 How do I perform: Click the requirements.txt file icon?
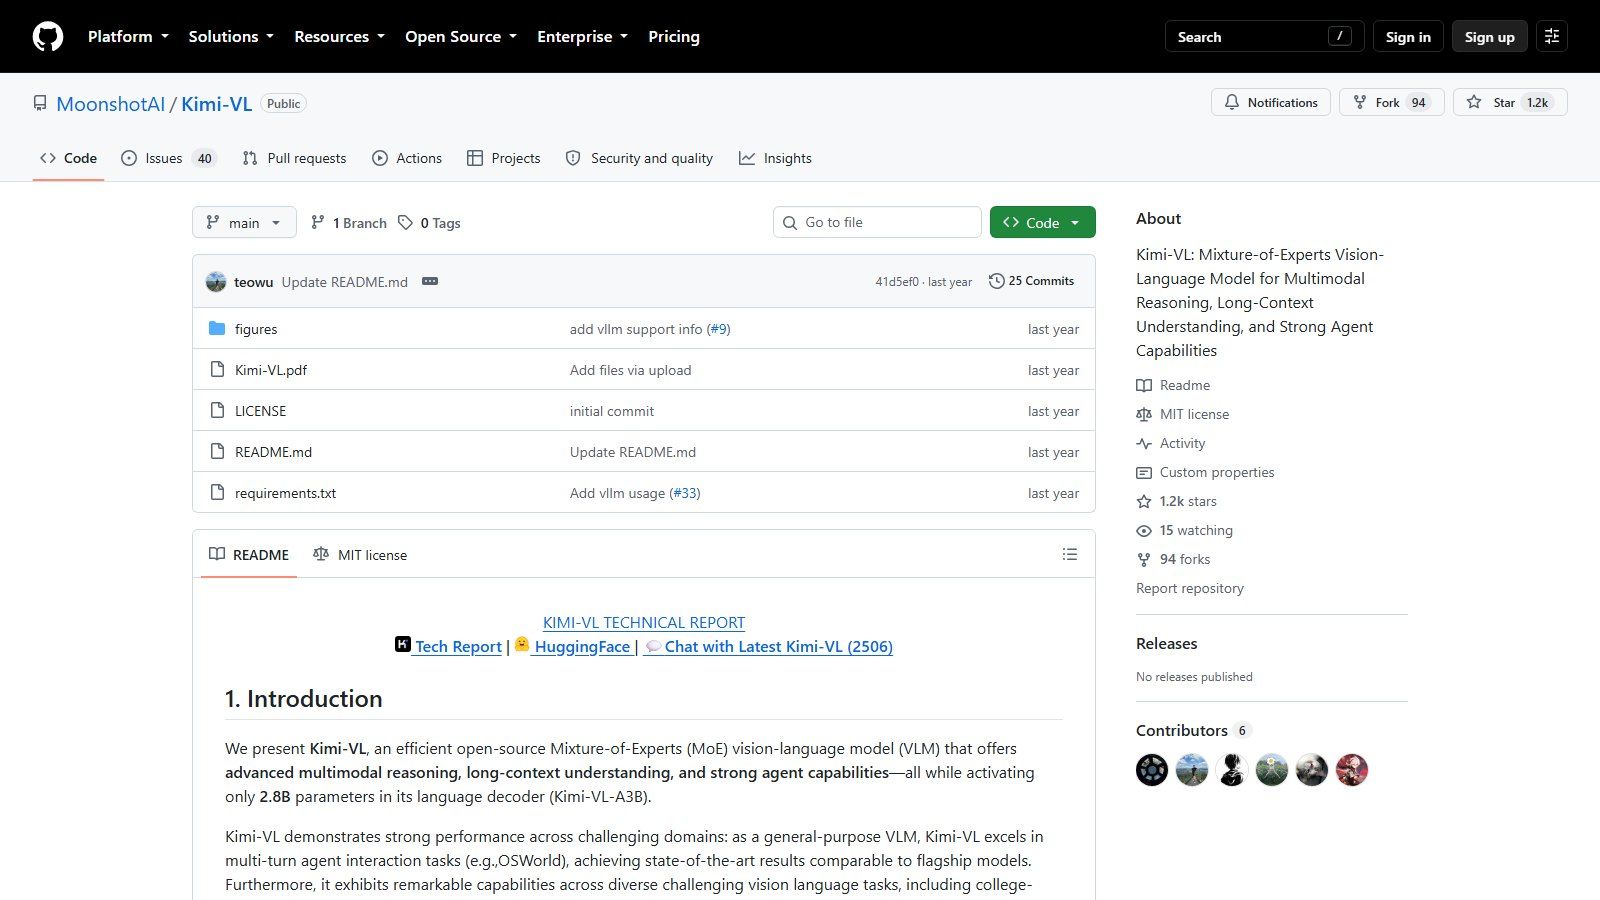point(217,493)
